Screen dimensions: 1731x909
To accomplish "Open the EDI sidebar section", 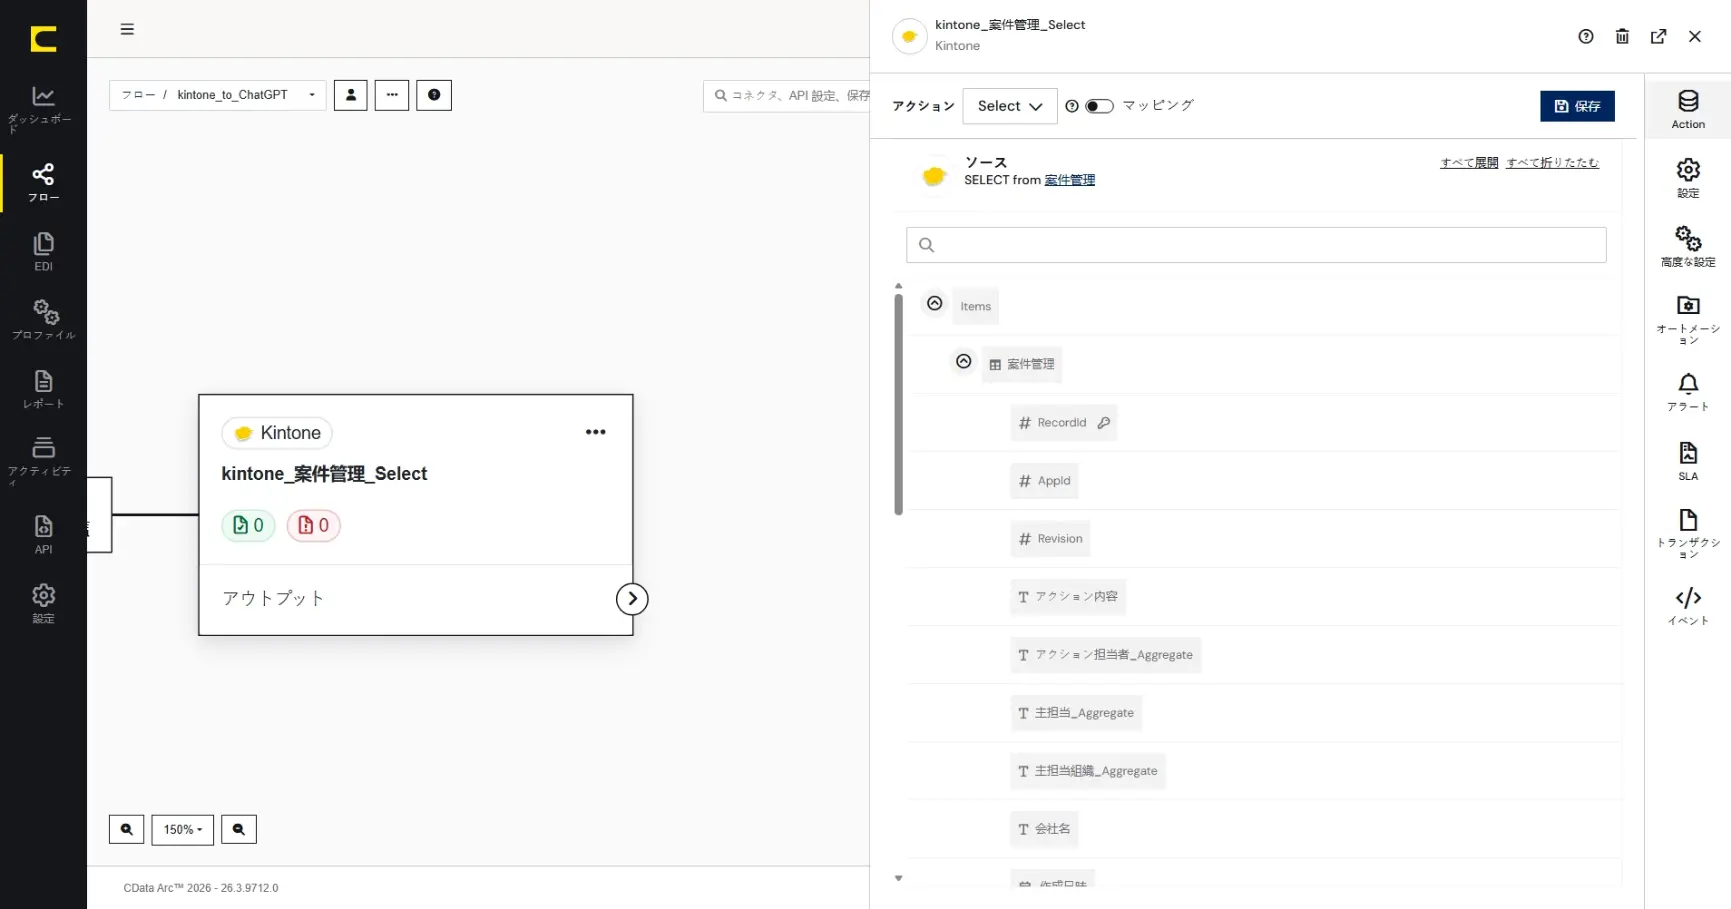I will 43,252.
